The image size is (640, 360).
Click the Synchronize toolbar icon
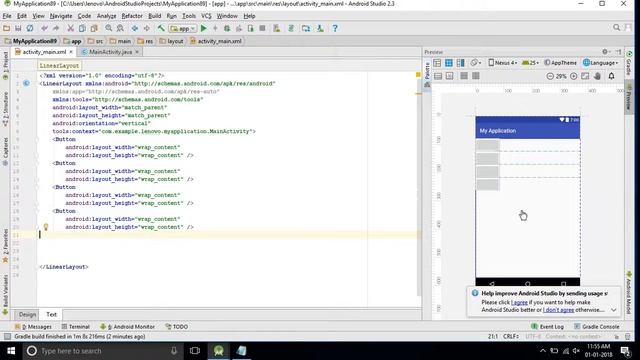point(30,28)
